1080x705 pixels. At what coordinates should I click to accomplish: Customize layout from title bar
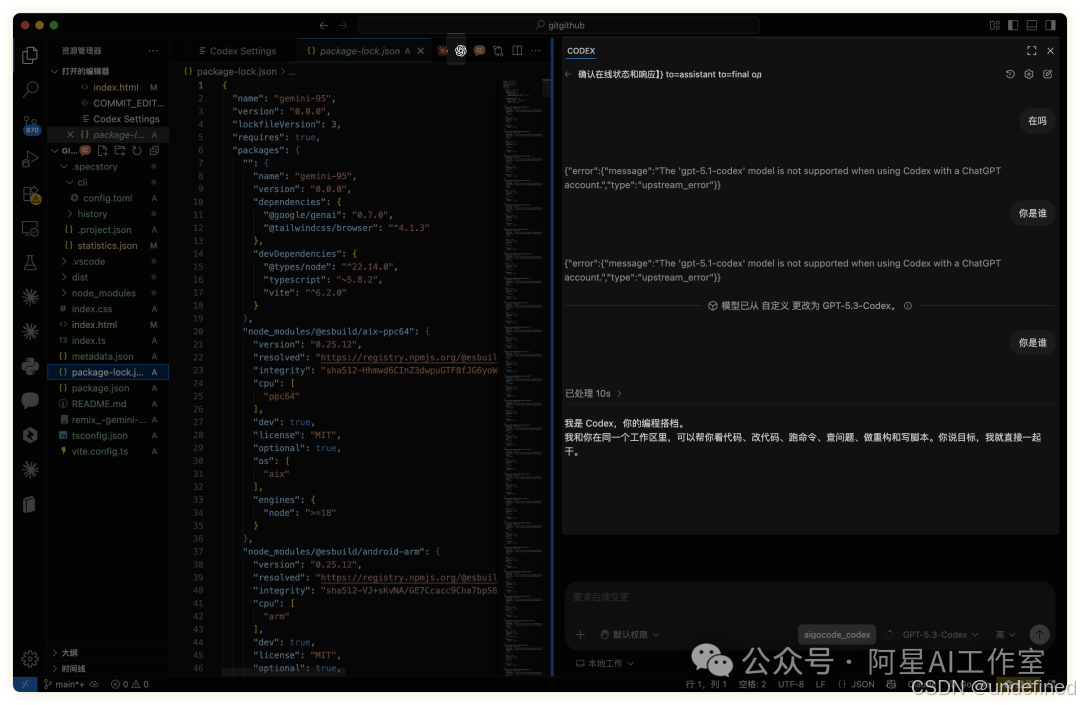[x=995, y=25]
